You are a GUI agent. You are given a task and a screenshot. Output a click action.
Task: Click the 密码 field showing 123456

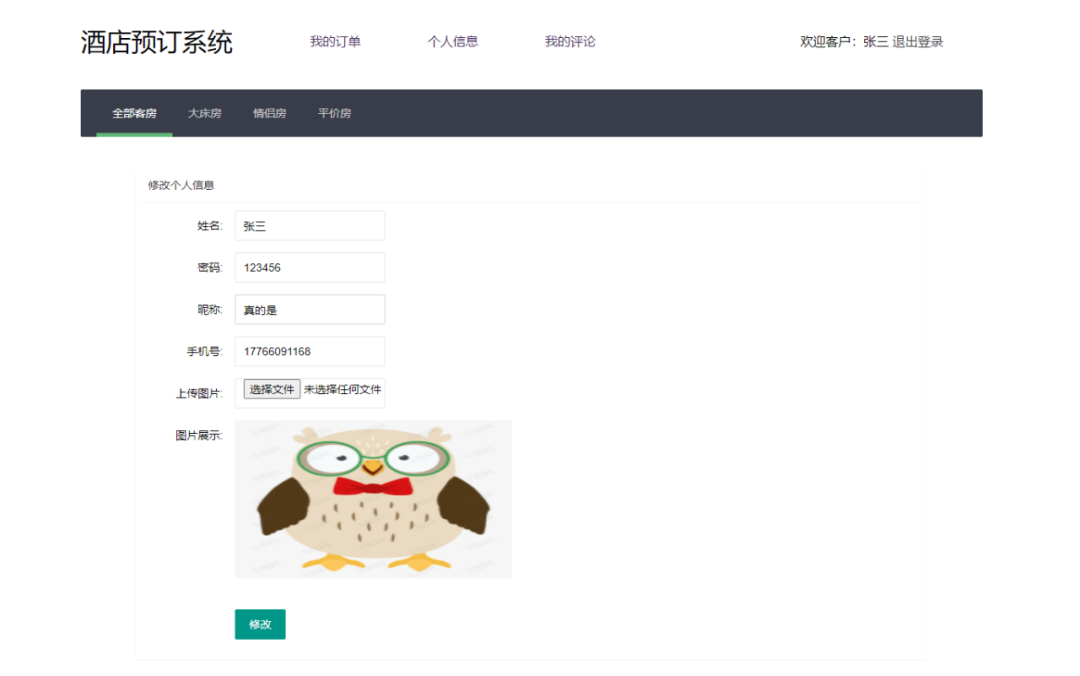(x=310, y=267)
